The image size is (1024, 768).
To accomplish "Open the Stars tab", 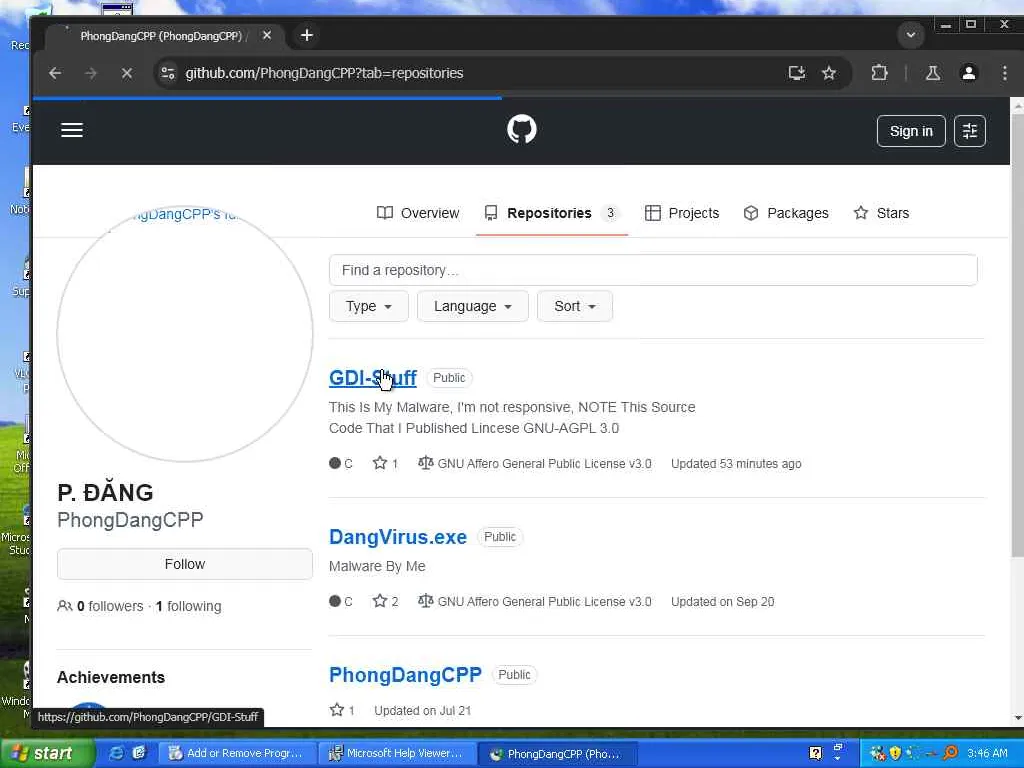I will tap(882, 213).
